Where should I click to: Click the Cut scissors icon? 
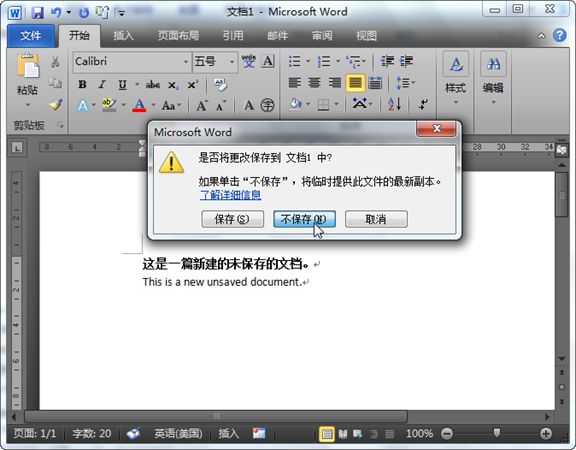tap(55, 62)
